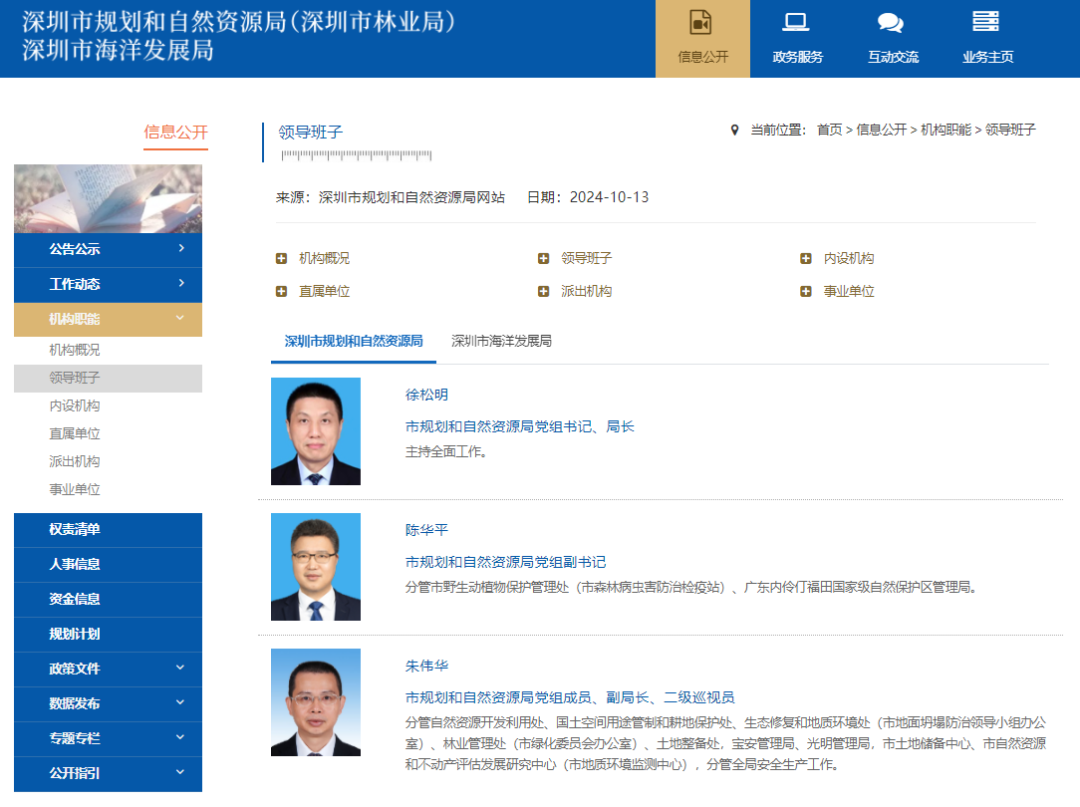Screen dimensions: 1080x807
Task: Click the 信息公开 video document icon
Action: point(702,23)
